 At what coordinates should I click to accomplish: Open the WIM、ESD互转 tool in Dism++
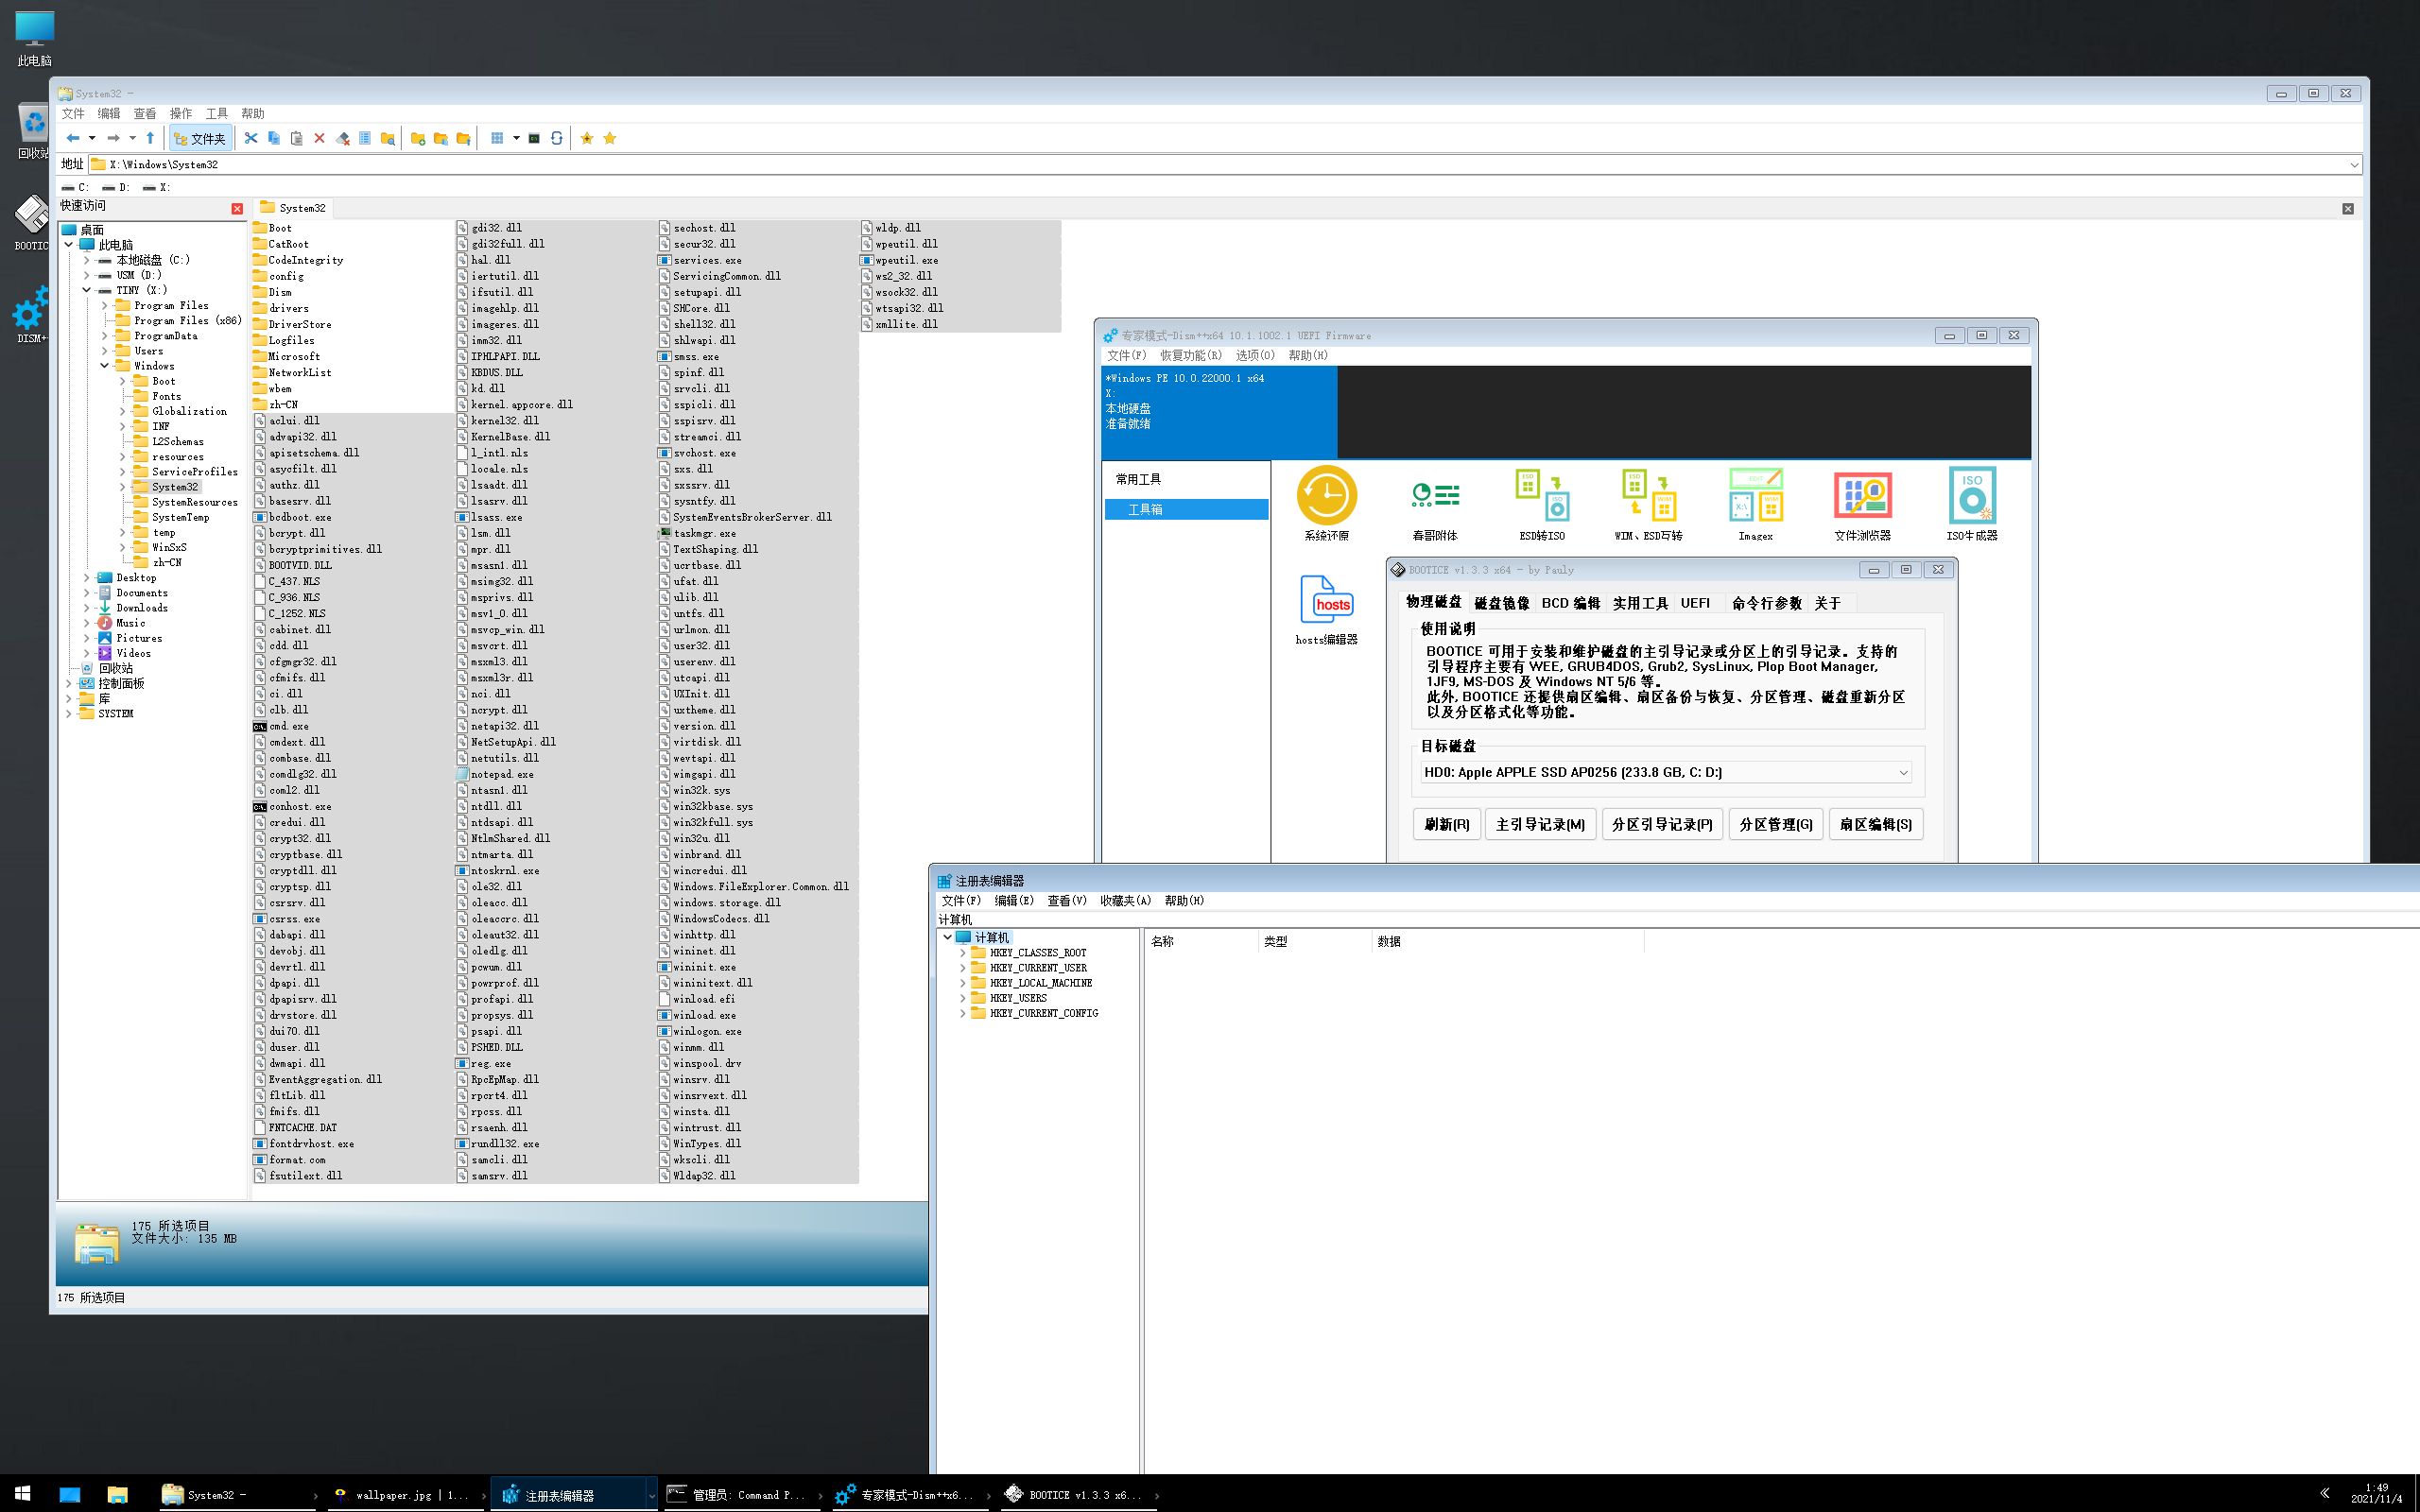1649,504
